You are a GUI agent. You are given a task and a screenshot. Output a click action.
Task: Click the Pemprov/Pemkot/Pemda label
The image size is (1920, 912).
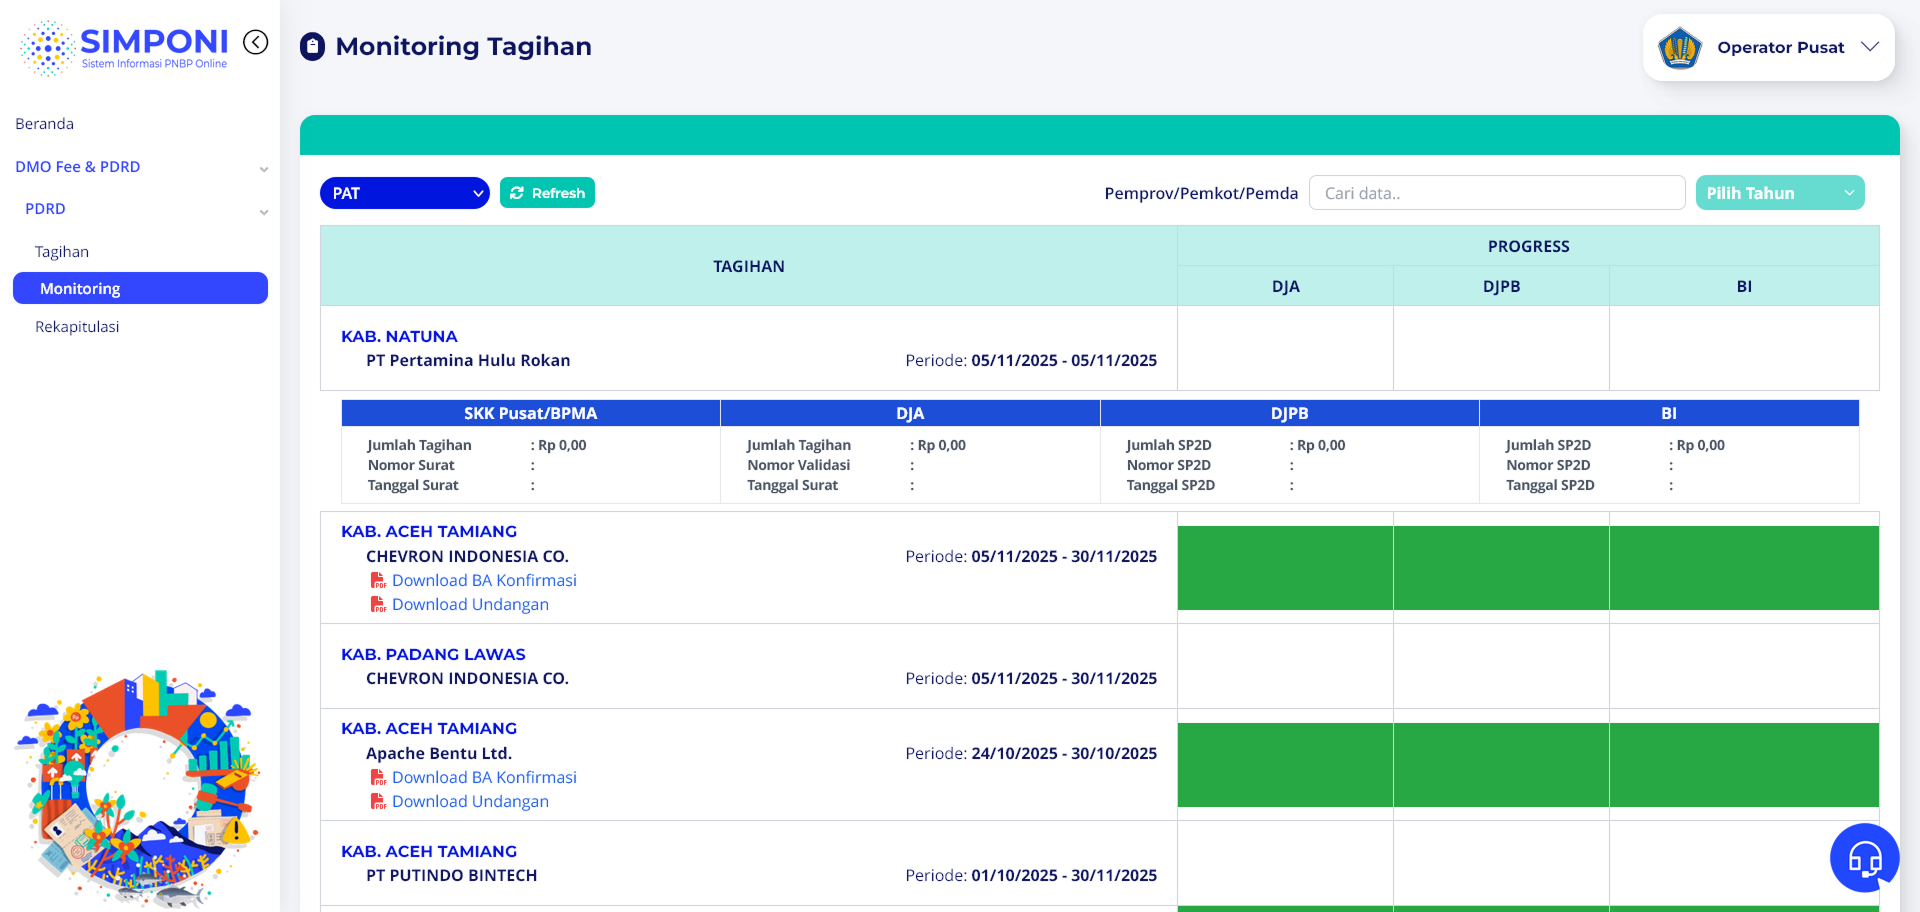pos(1201,193)
